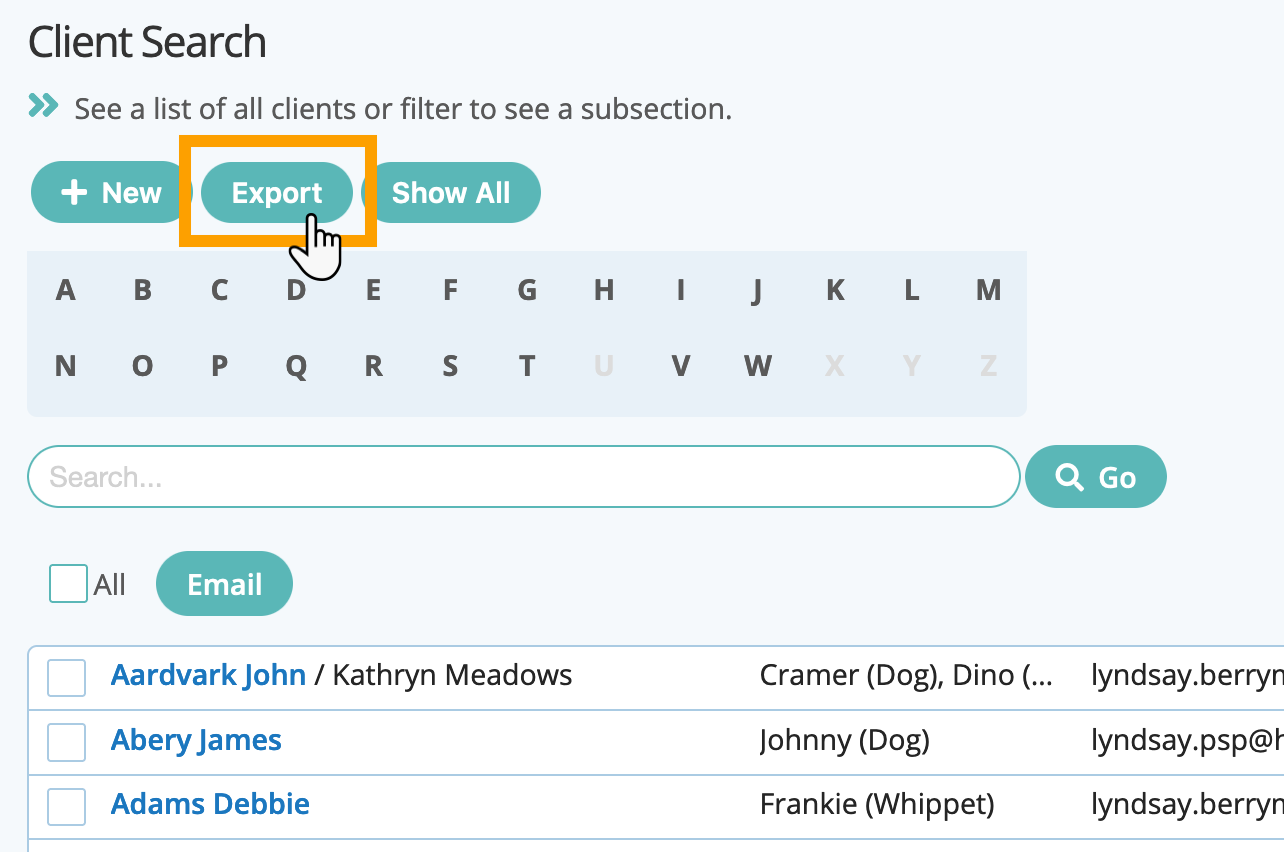The height and width of the screenshot is (852, 1284).
Task: Filter clients by letter M
Action: point(988,290)
